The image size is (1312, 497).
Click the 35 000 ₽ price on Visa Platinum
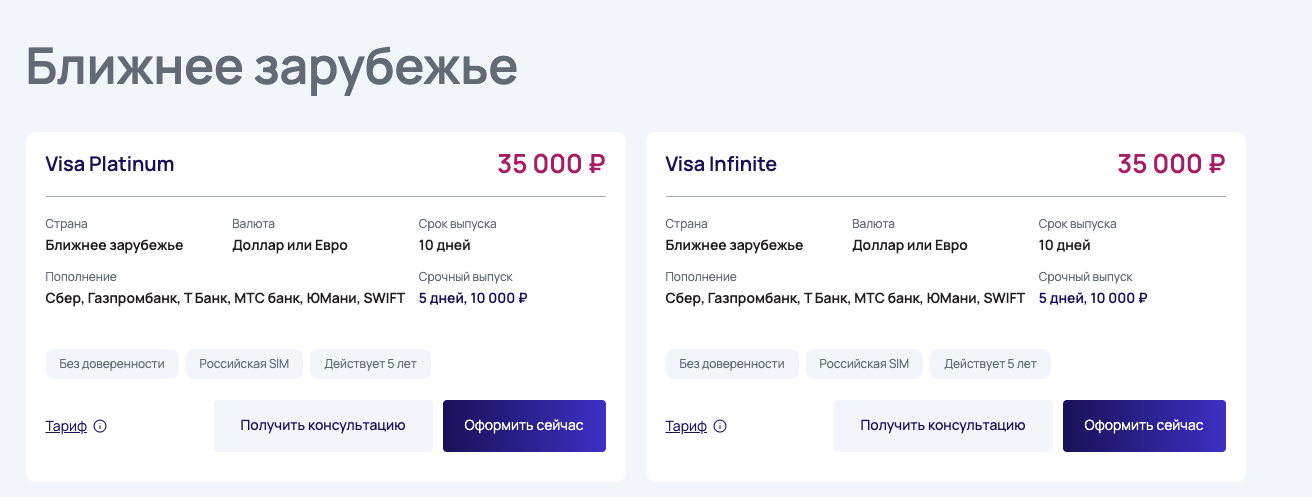[x=551, y=164]
